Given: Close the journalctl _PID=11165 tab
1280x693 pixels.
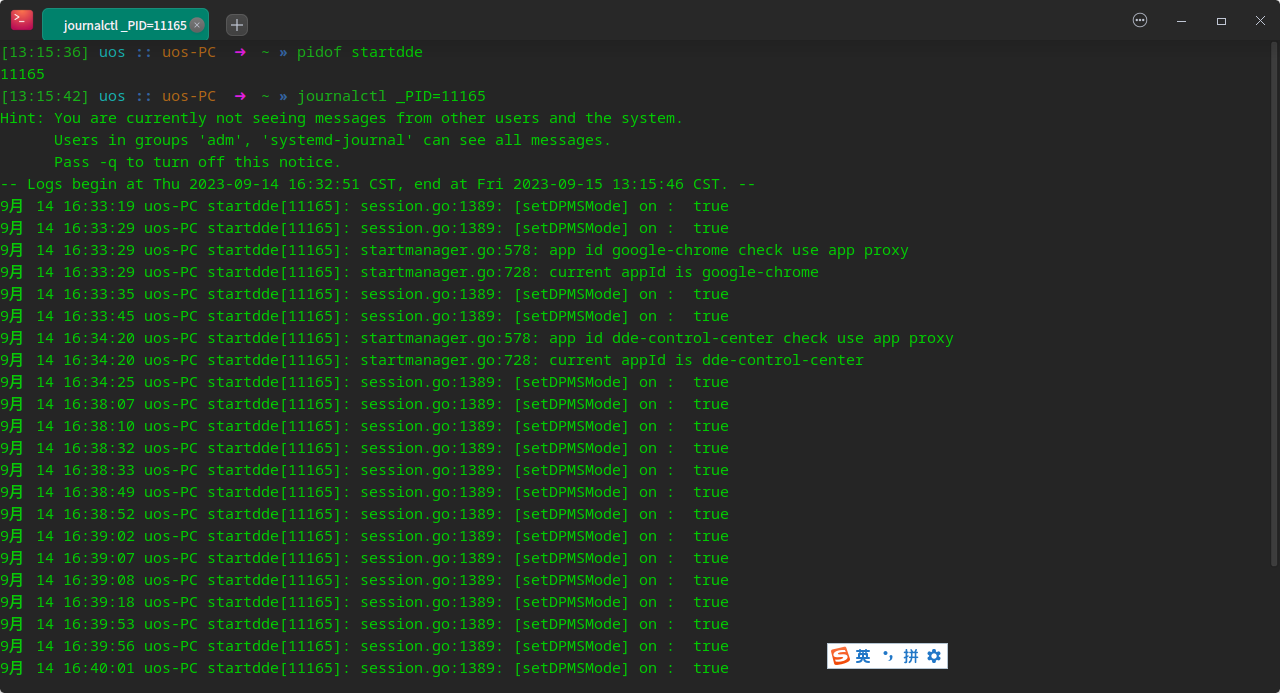Looking at the screenshot, I should 197,25.
